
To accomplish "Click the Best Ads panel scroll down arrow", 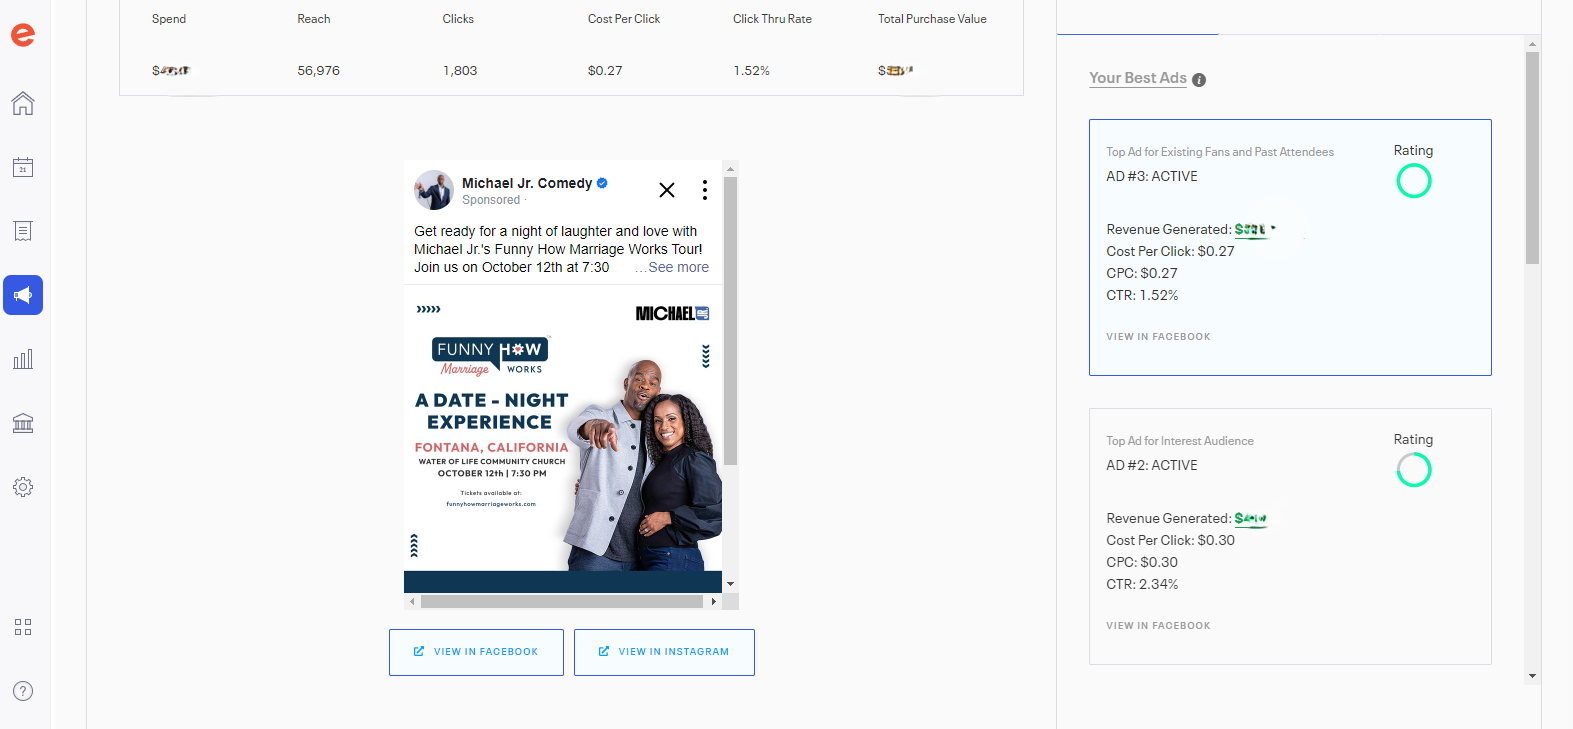I will (1532, 676).
